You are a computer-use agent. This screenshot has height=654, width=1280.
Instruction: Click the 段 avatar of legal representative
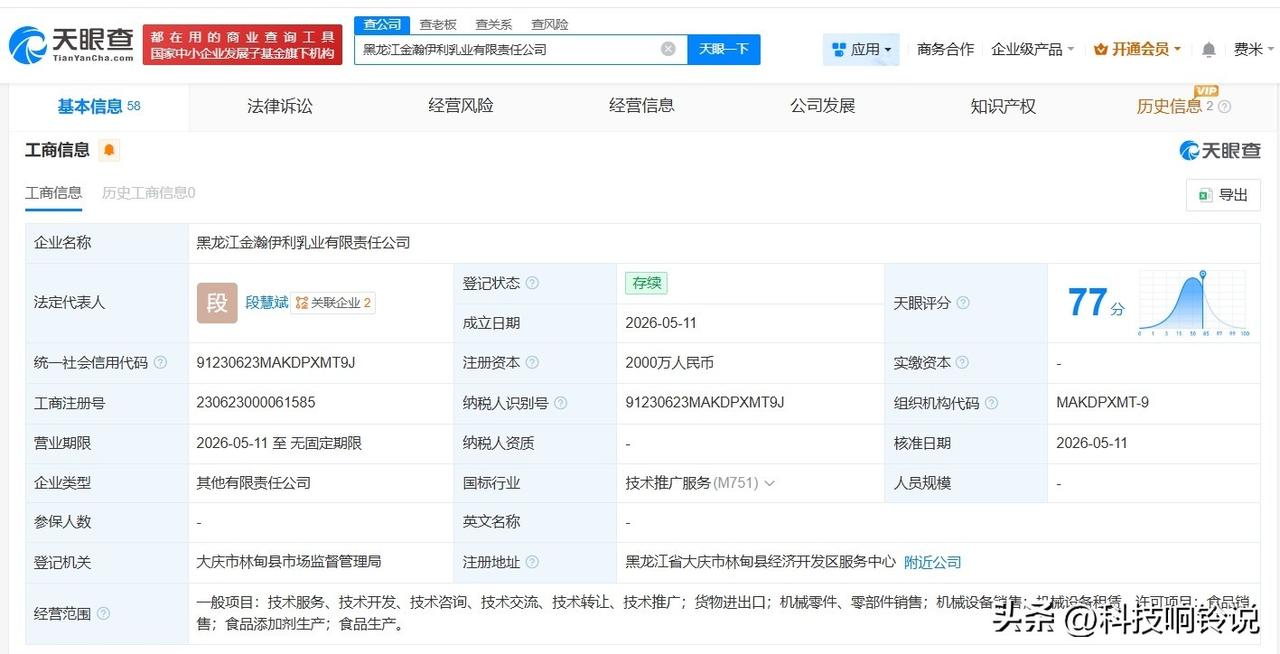[x=217, y=303]
